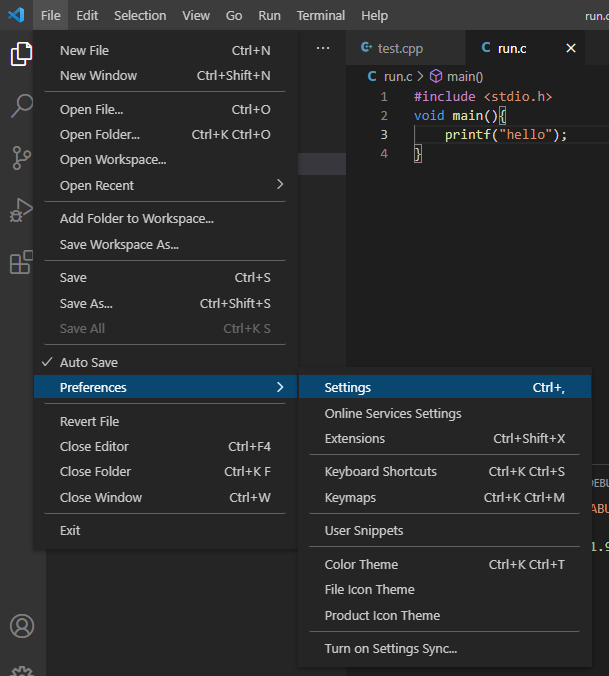Select Open Workspace... menu entry
The image size is (609, 676).
(166, 160)
